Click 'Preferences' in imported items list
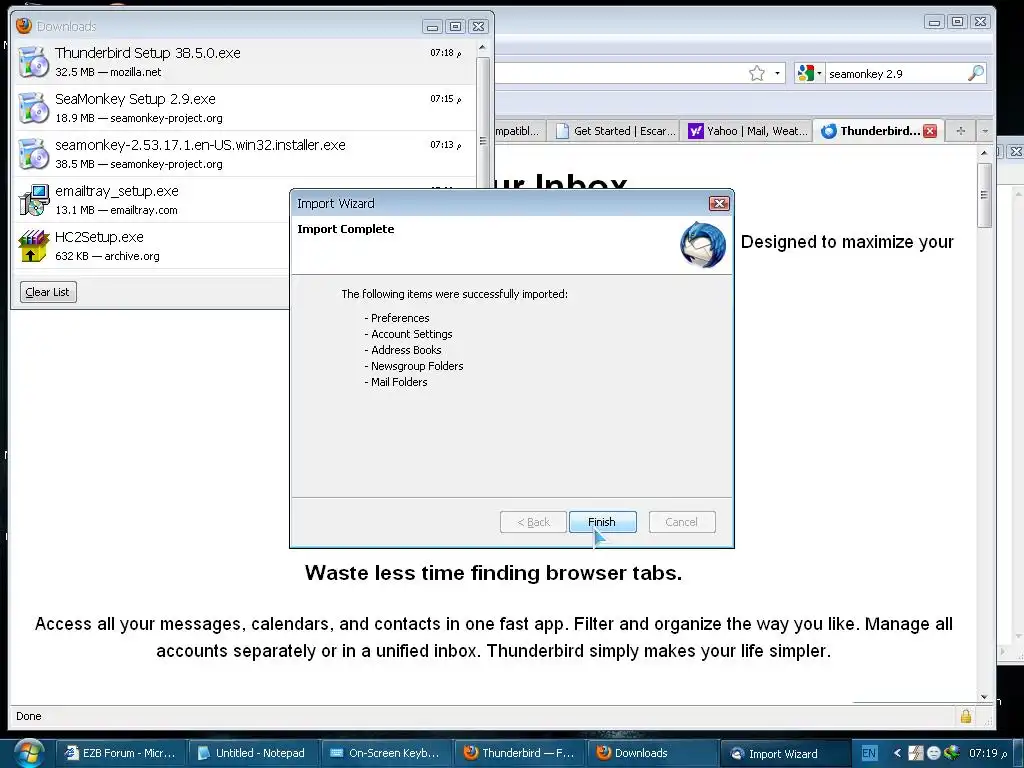The image size is (1024, 768). coord(400,318)
